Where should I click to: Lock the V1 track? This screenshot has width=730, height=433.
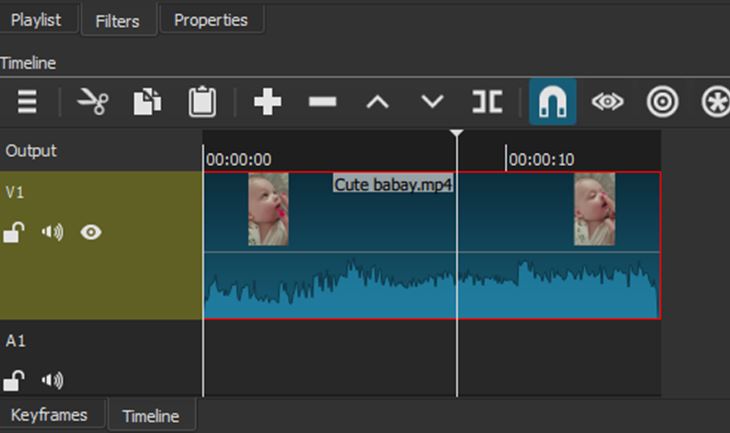(14, 232)
